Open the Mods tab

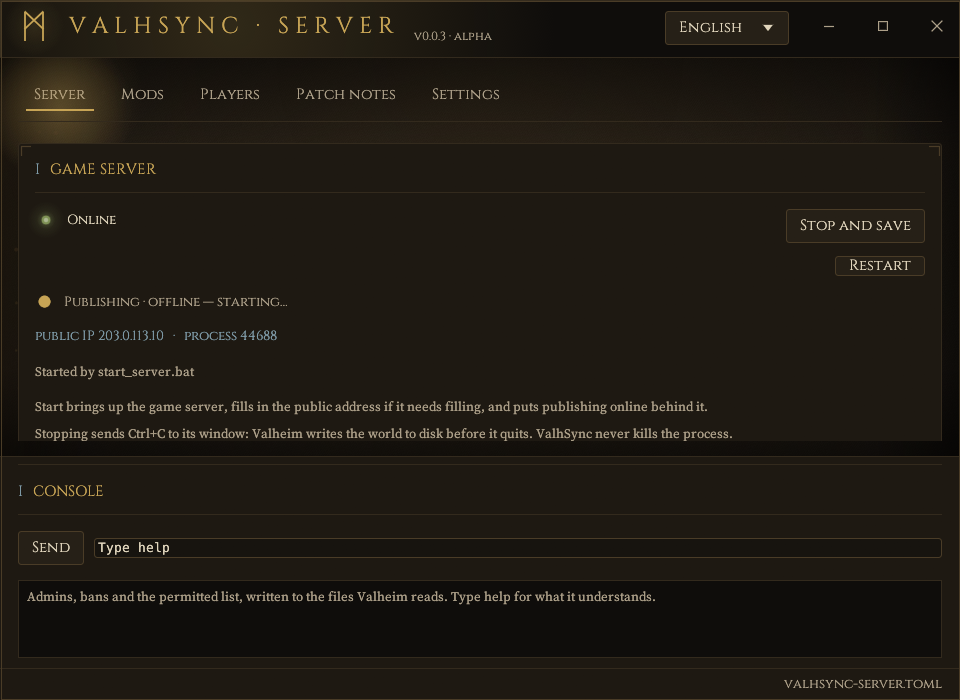click(x=142, y=94)
